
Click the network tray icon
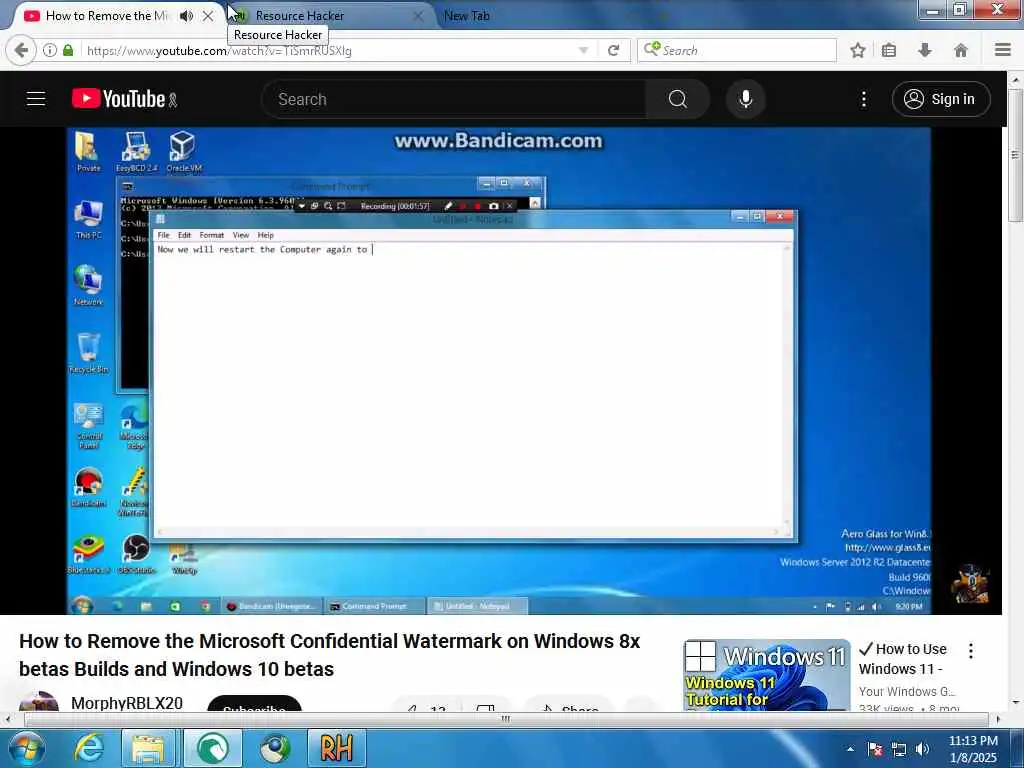(x=899, y=749)
